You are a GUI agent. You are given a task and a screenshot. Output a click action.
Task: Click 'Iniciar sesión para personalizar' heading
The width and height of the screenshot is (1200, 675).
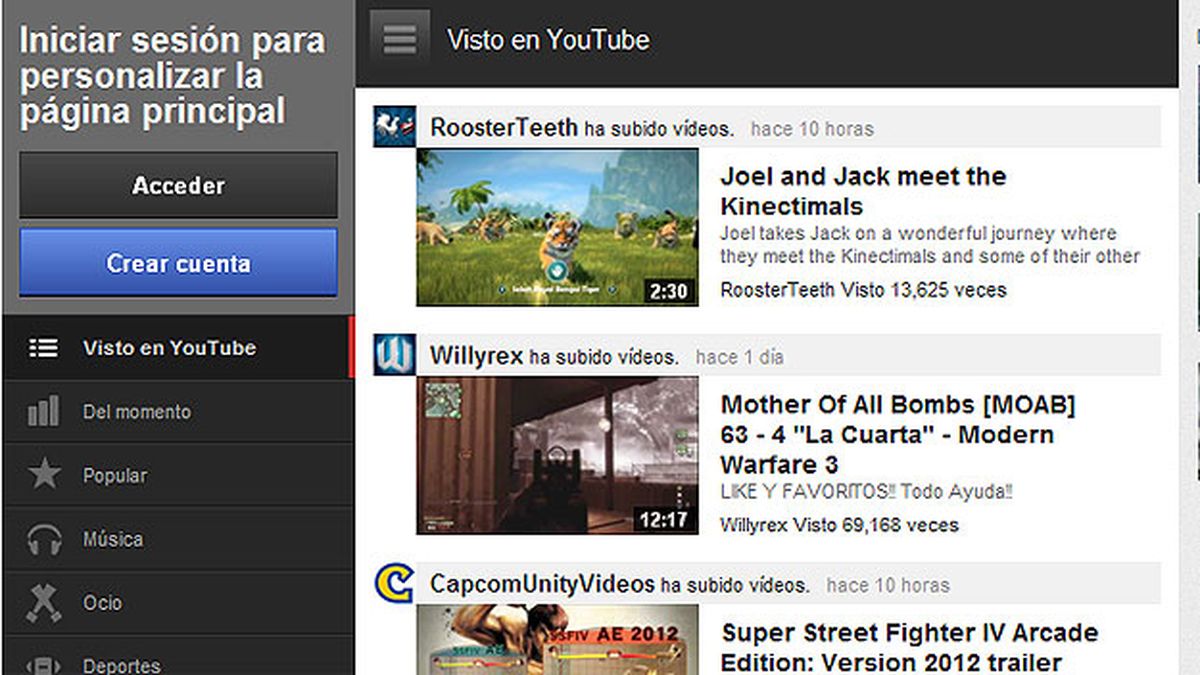172,75
